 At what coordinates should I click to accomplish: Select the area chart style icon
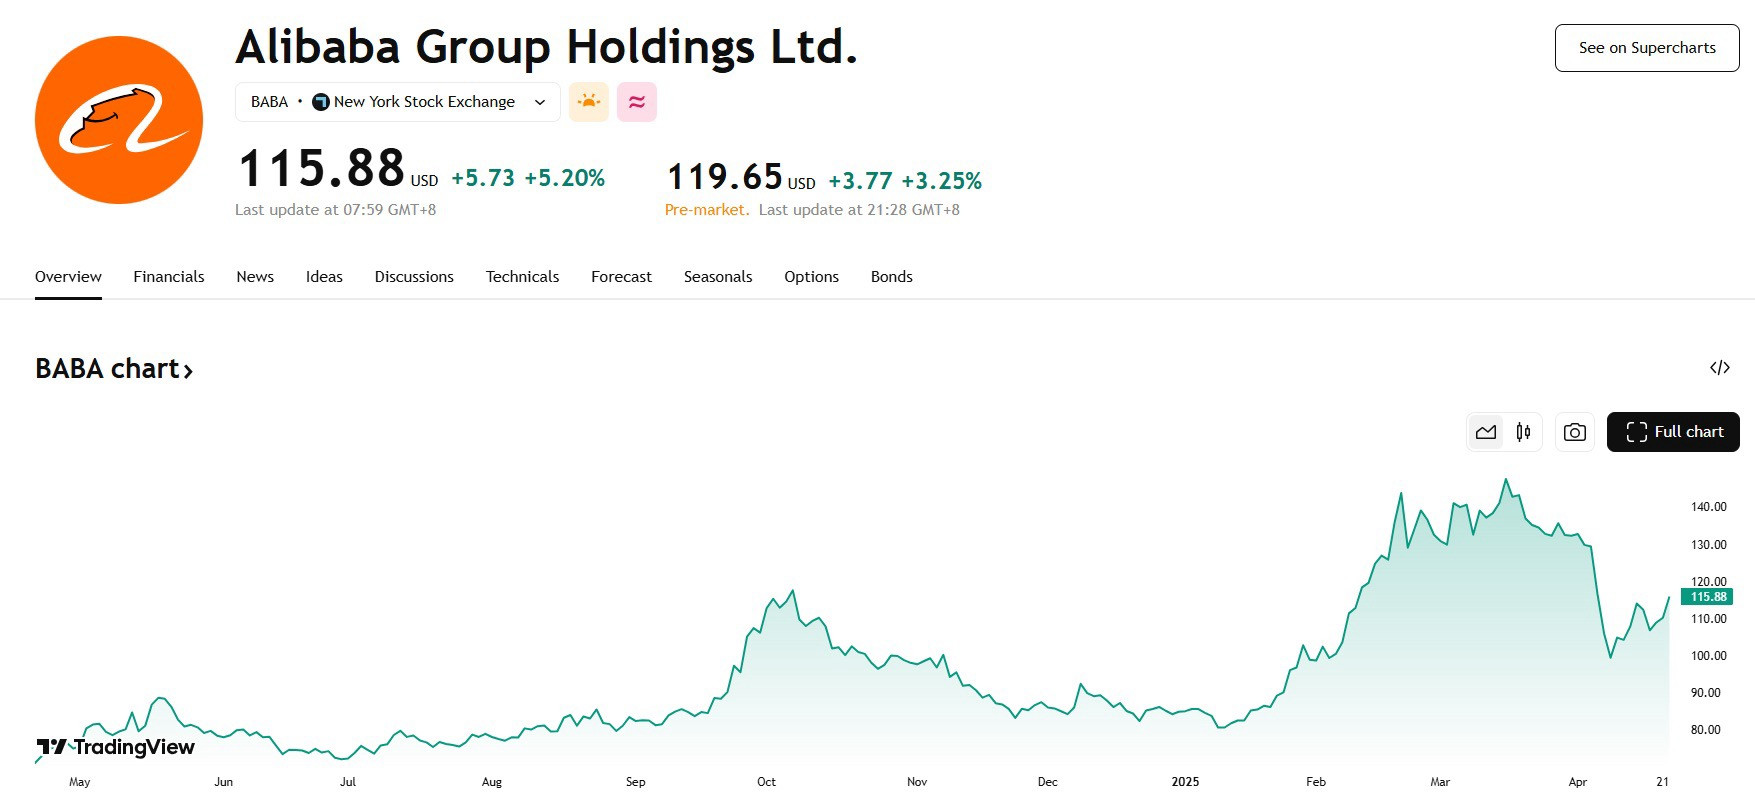click(1486, 432)
